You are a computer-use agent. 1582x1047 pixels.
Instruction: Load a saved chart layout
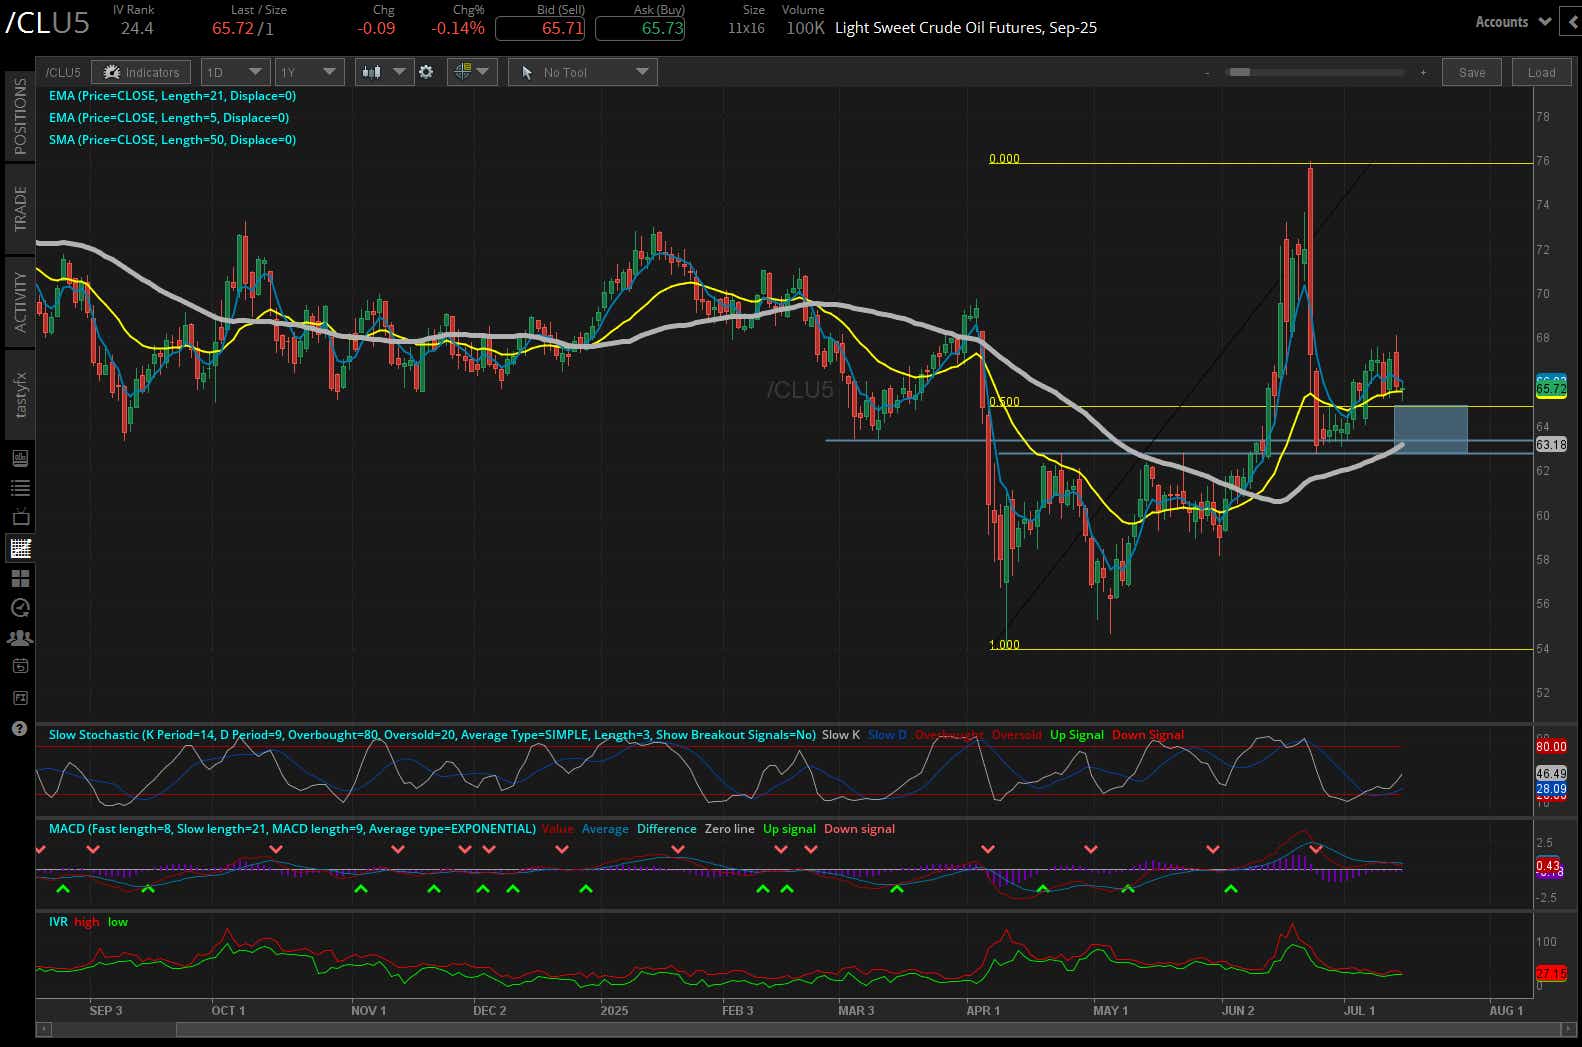(x=1541, y=72)
